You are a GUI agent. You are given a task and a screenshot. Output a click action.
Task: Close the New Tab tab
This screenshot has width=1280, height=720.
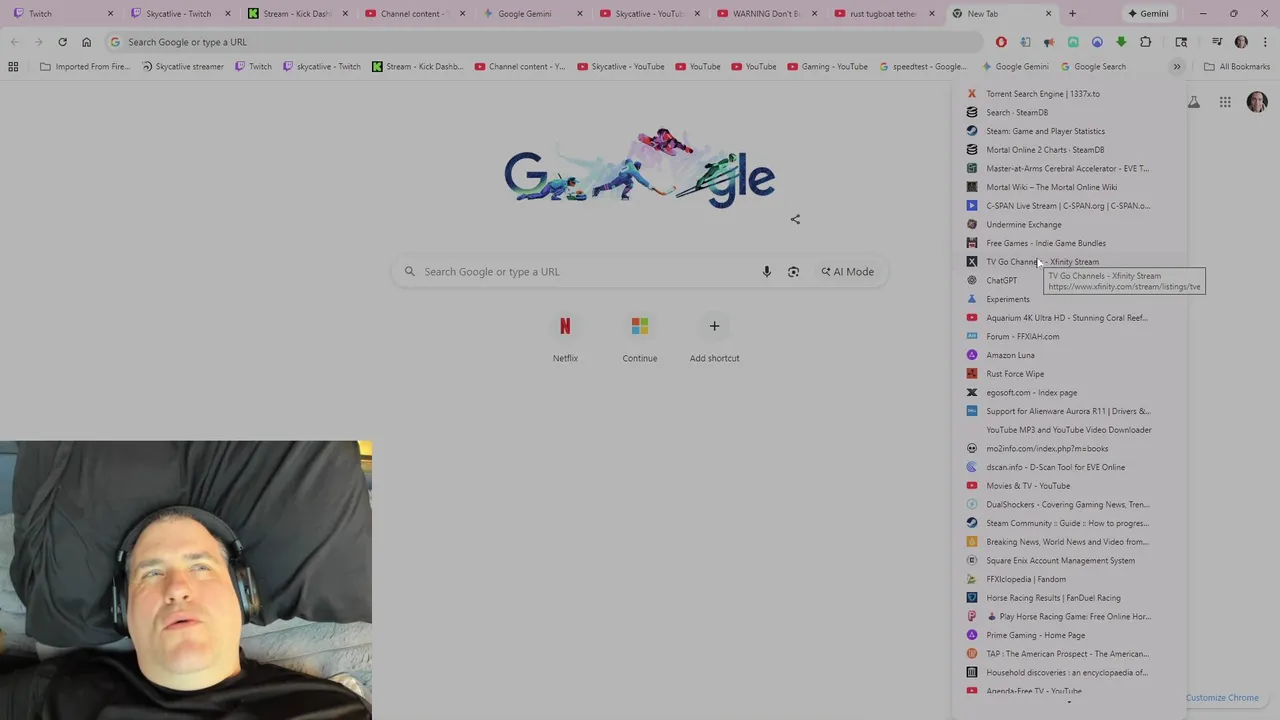(x=1048, y=14)
